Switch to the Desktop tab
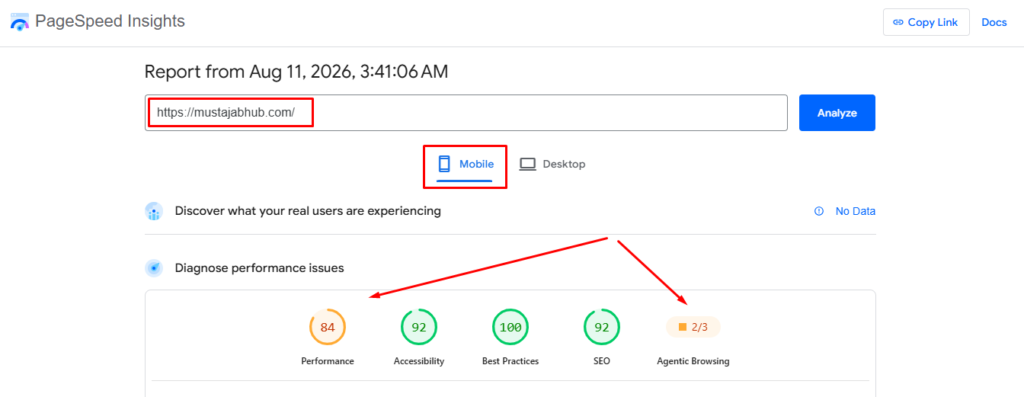Viewport: 1024px width, 397px height. coord(552,165)
